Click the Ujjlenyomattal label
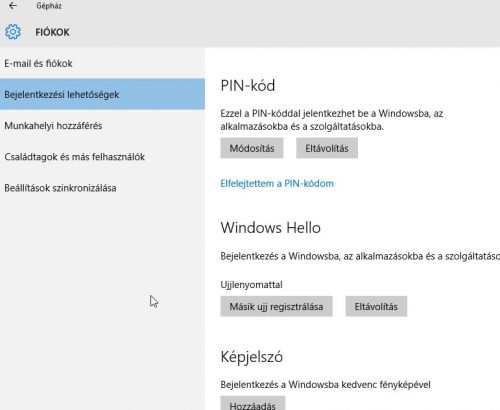This screenshot has height=410, width=500. tap(251, 285)
